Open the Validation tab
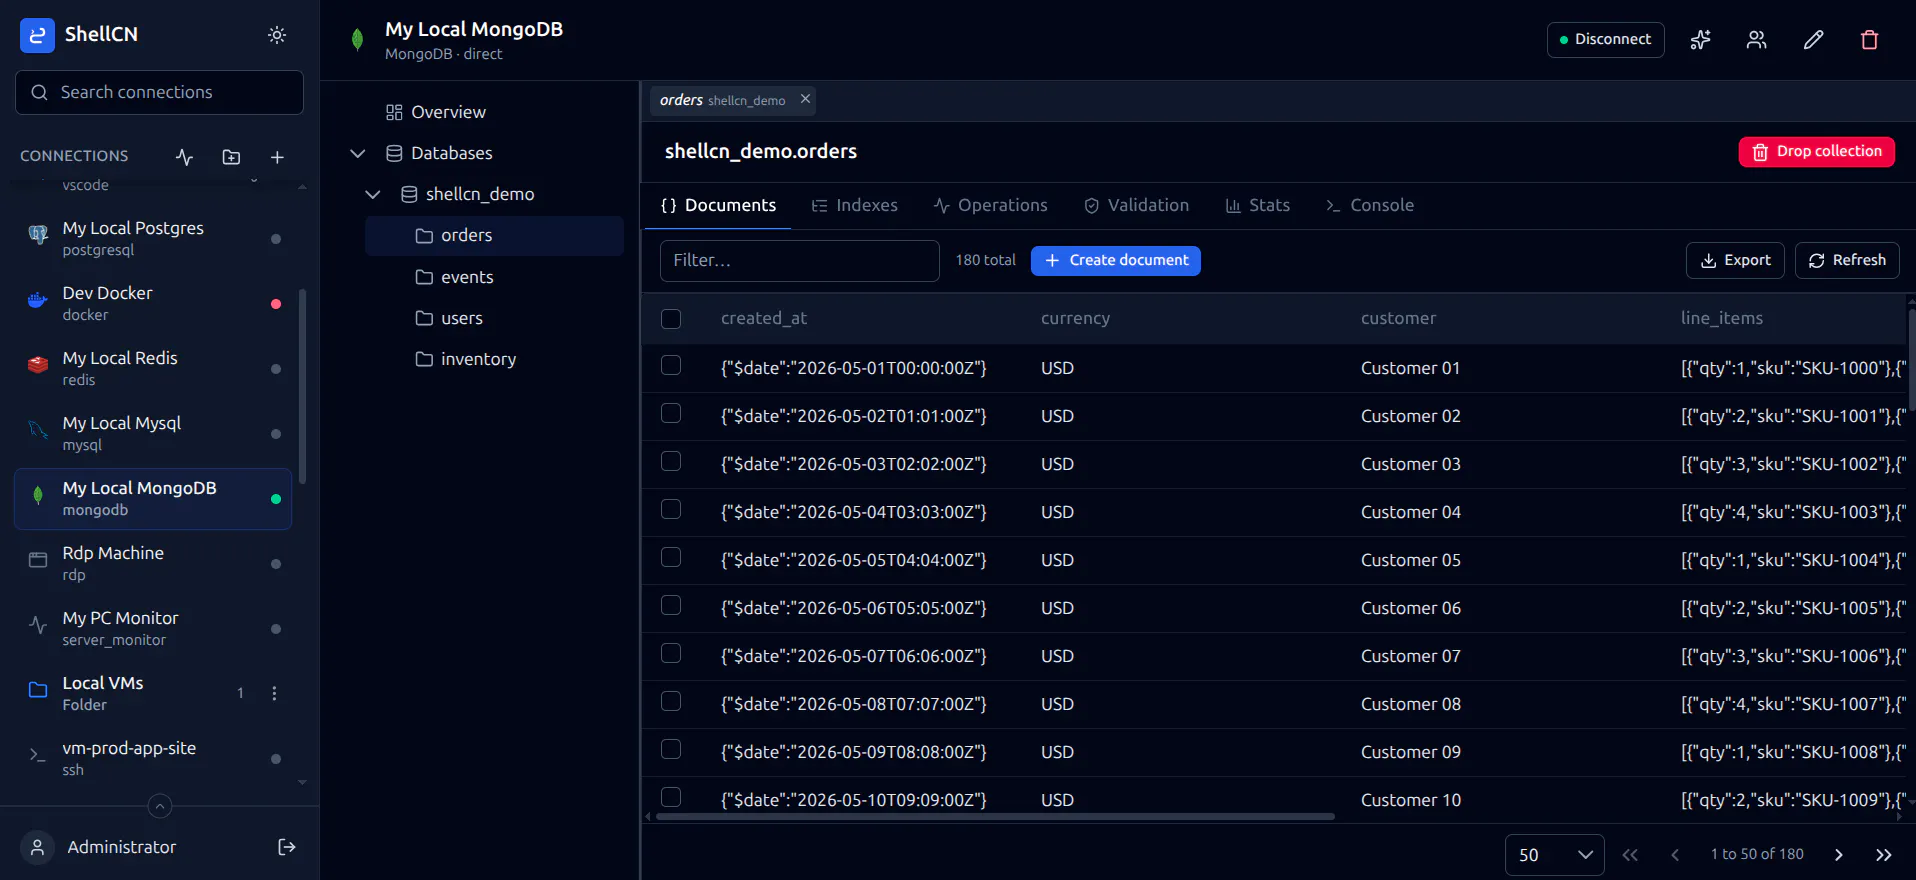The height and width of the screenshot is (880, 1916). (x=1136, y=205)
